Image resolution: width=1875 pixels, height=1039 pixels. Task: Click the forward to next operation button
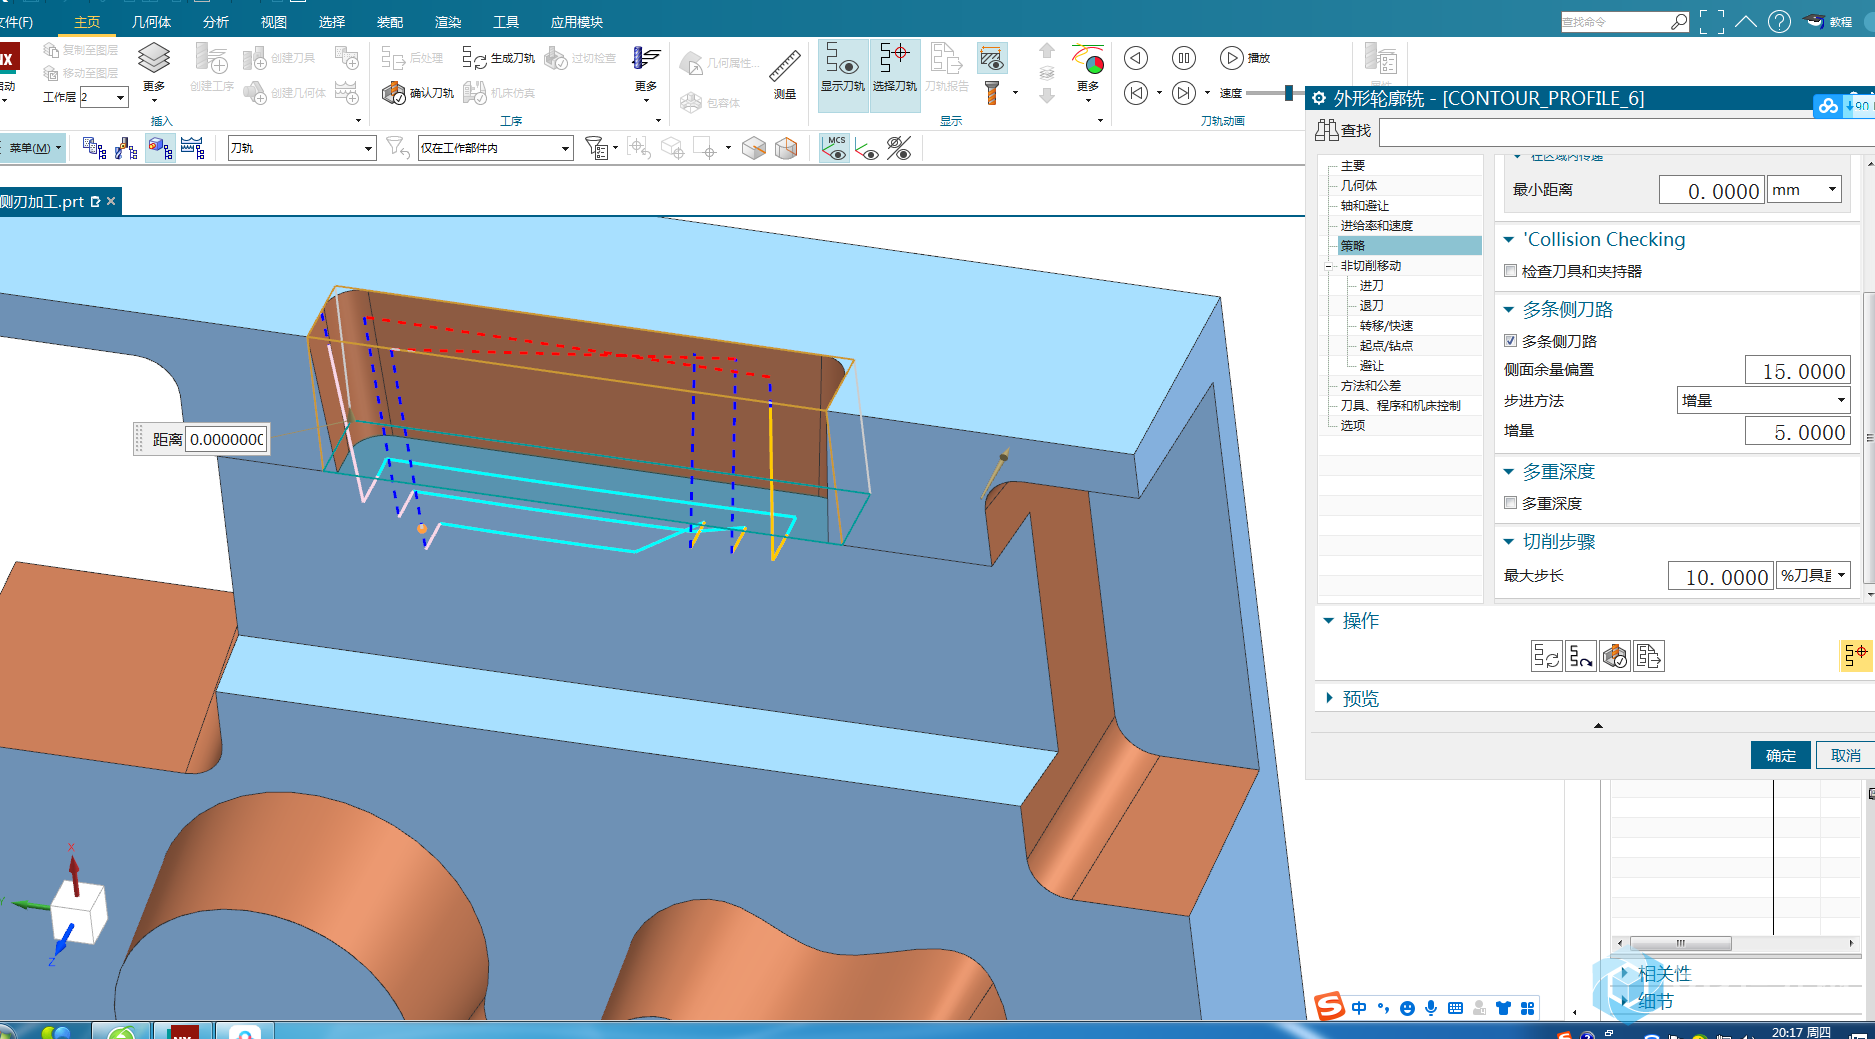(1184, 93)
